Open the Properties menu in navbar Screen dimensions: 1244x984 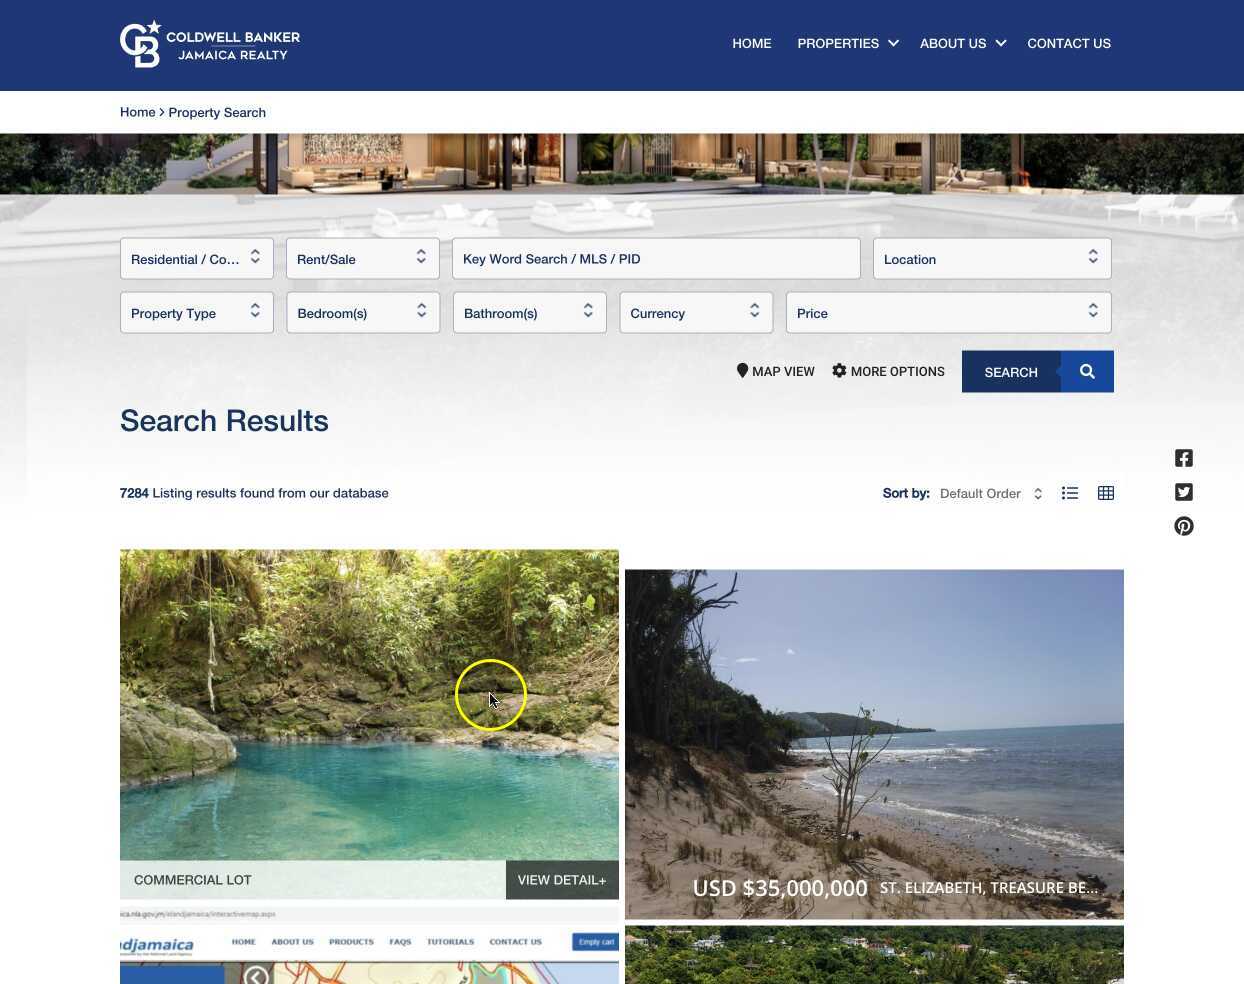coord(848,43)
